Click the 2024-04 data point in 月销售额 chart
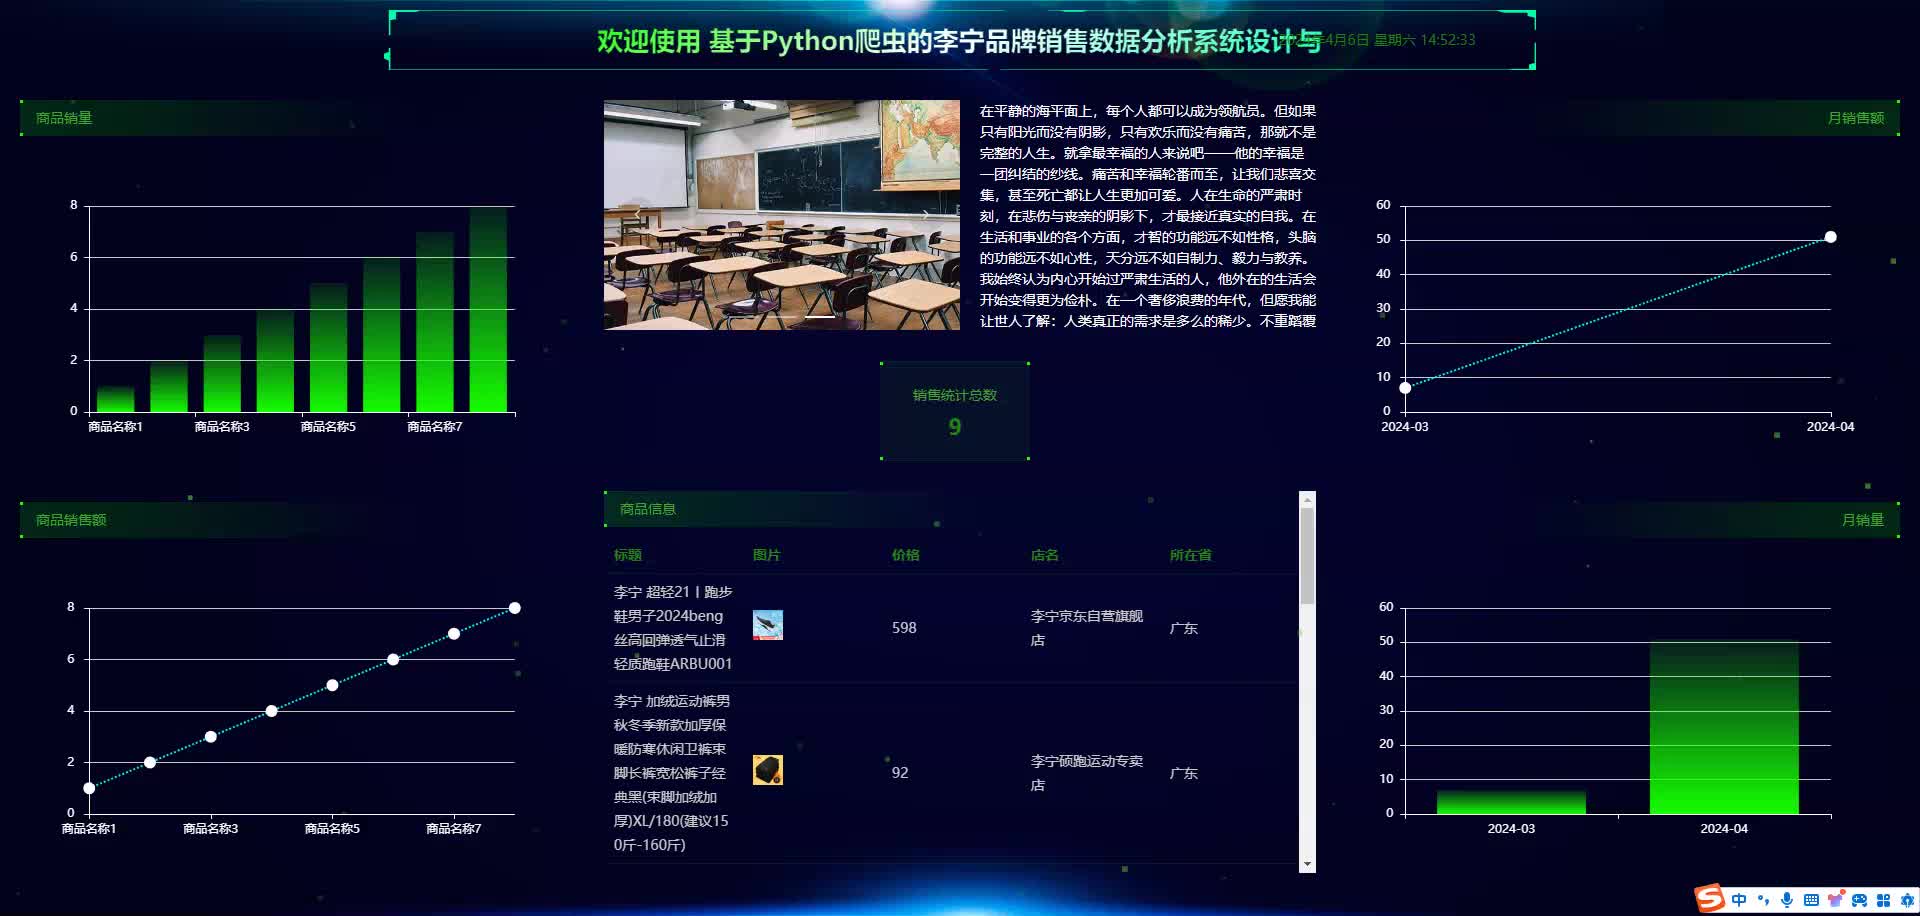The width and height of the screenshot is (1920, 916). (x=1830, y=237)
